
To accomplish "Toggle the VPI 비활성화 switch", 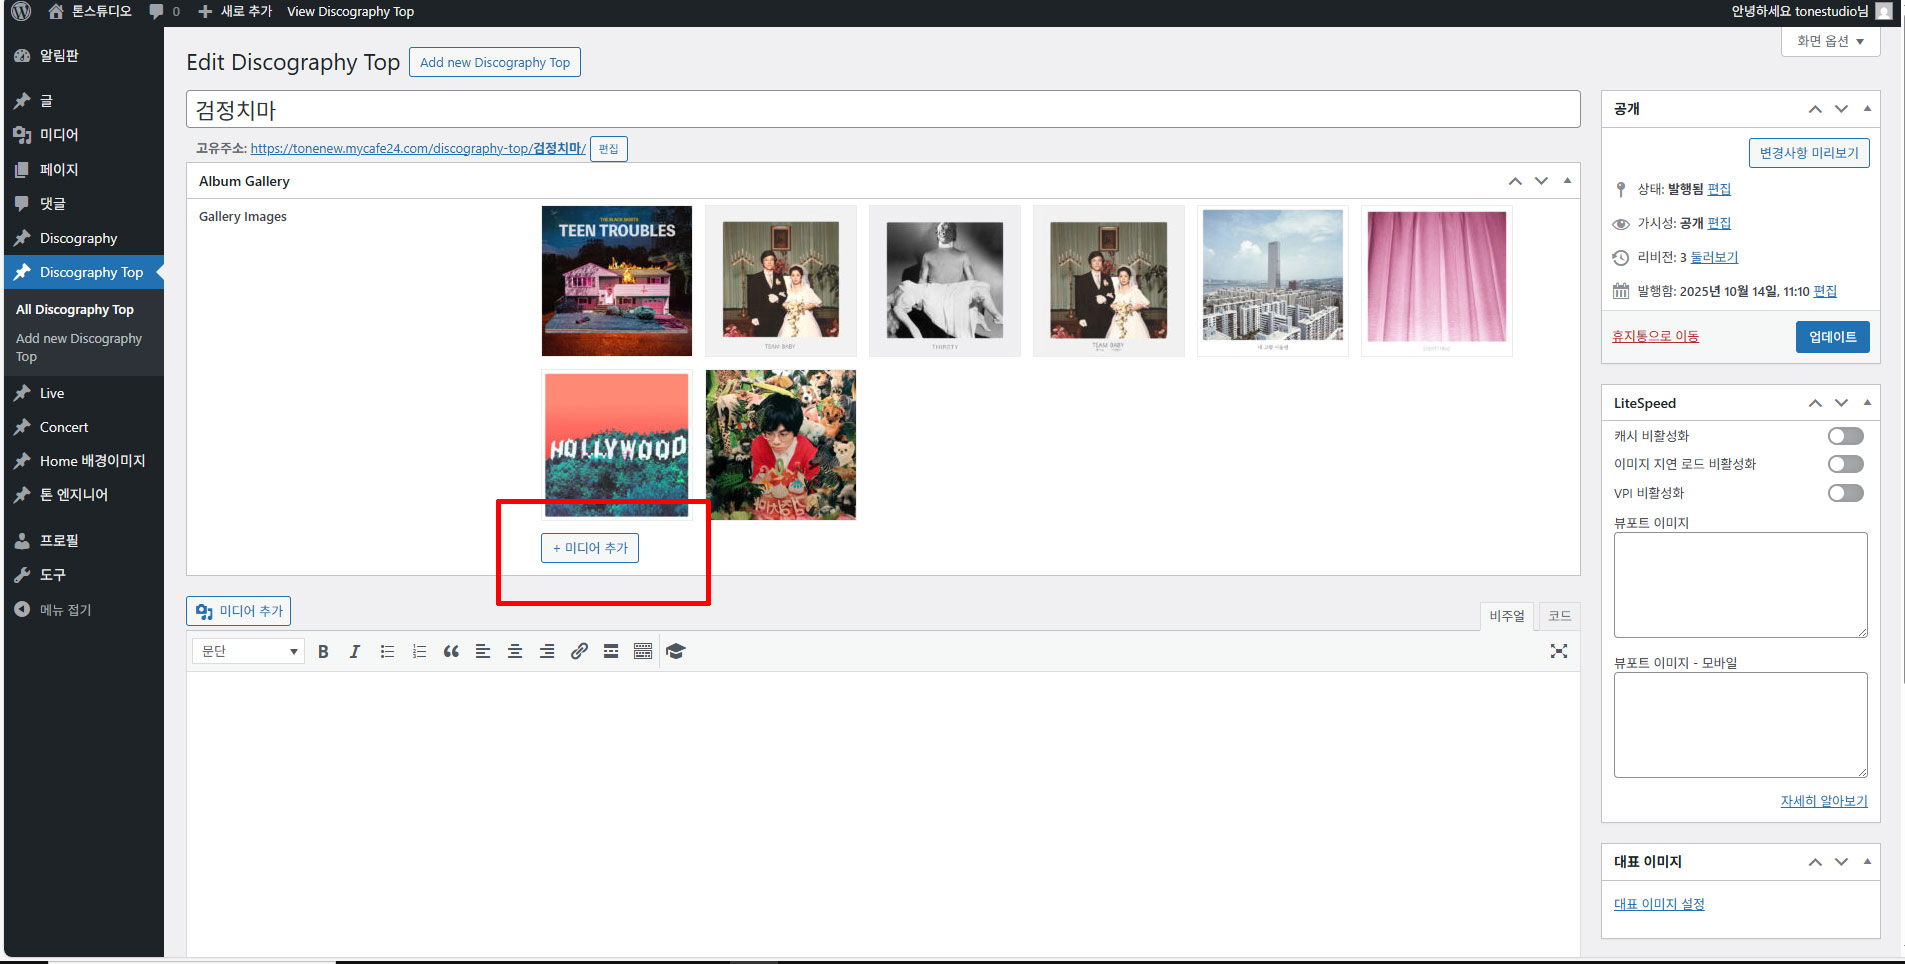I will (1845, 493).
